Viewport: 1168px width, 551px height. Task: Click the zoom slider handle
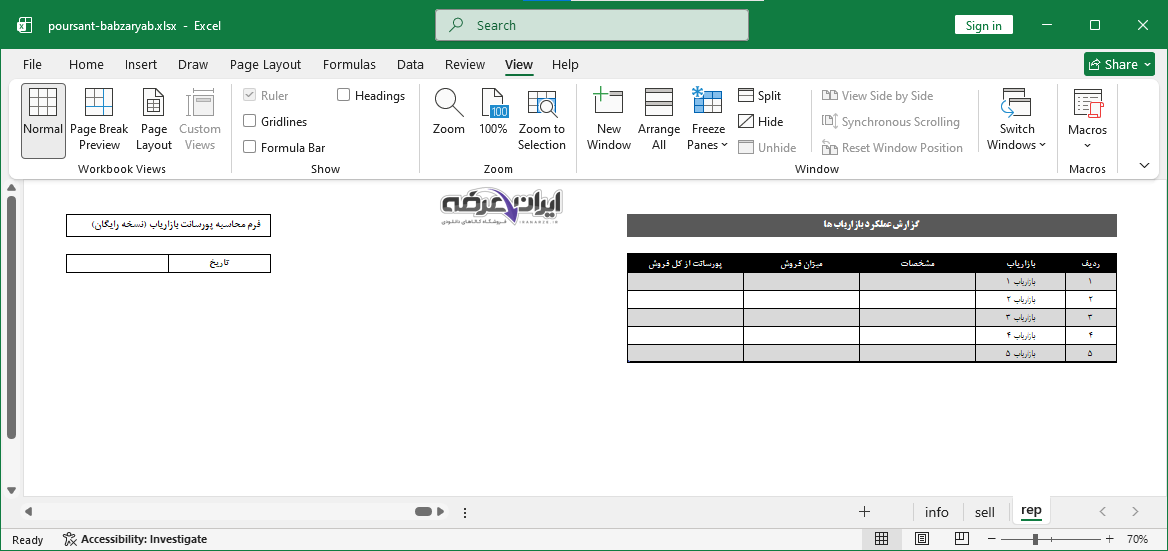1035,538
